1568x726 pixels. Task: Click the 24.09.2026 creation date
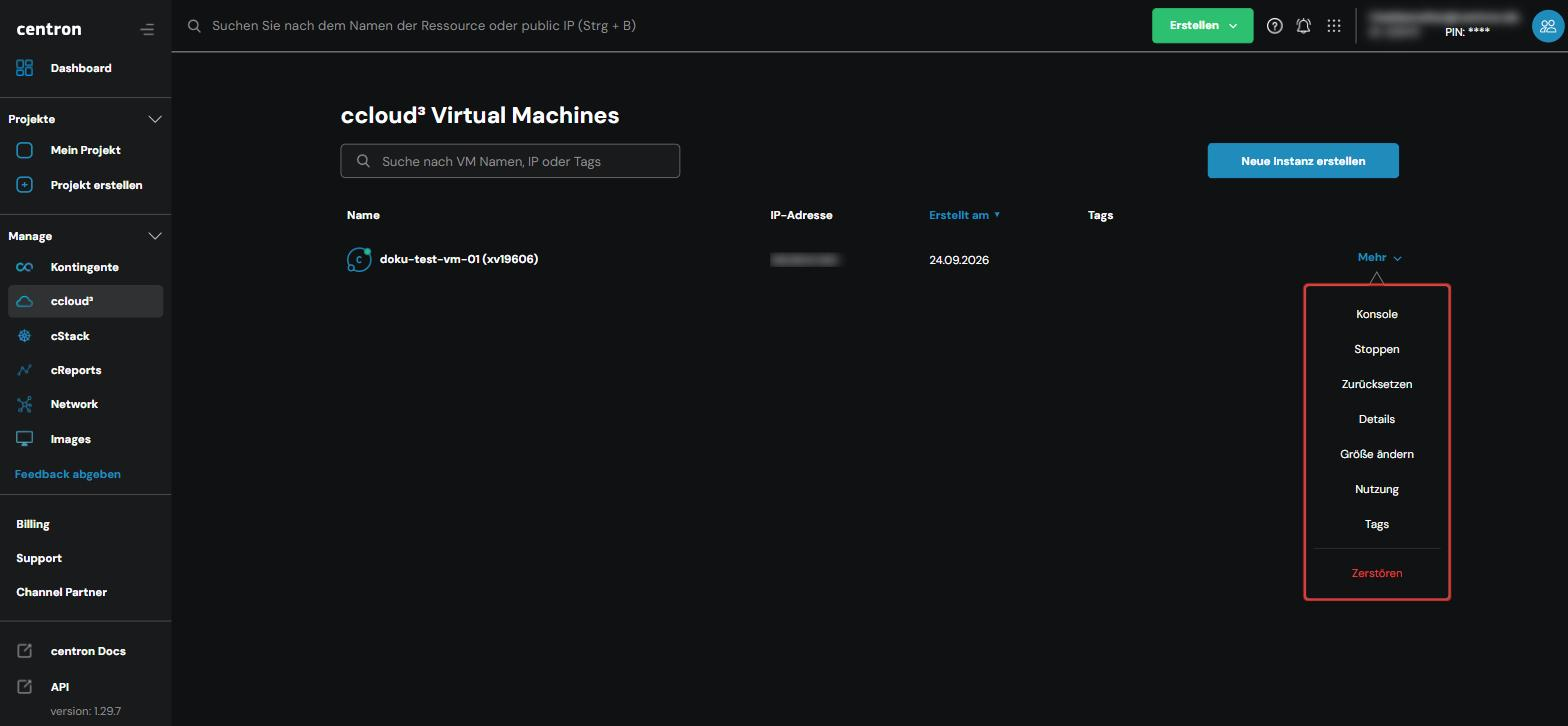[959, 260]
